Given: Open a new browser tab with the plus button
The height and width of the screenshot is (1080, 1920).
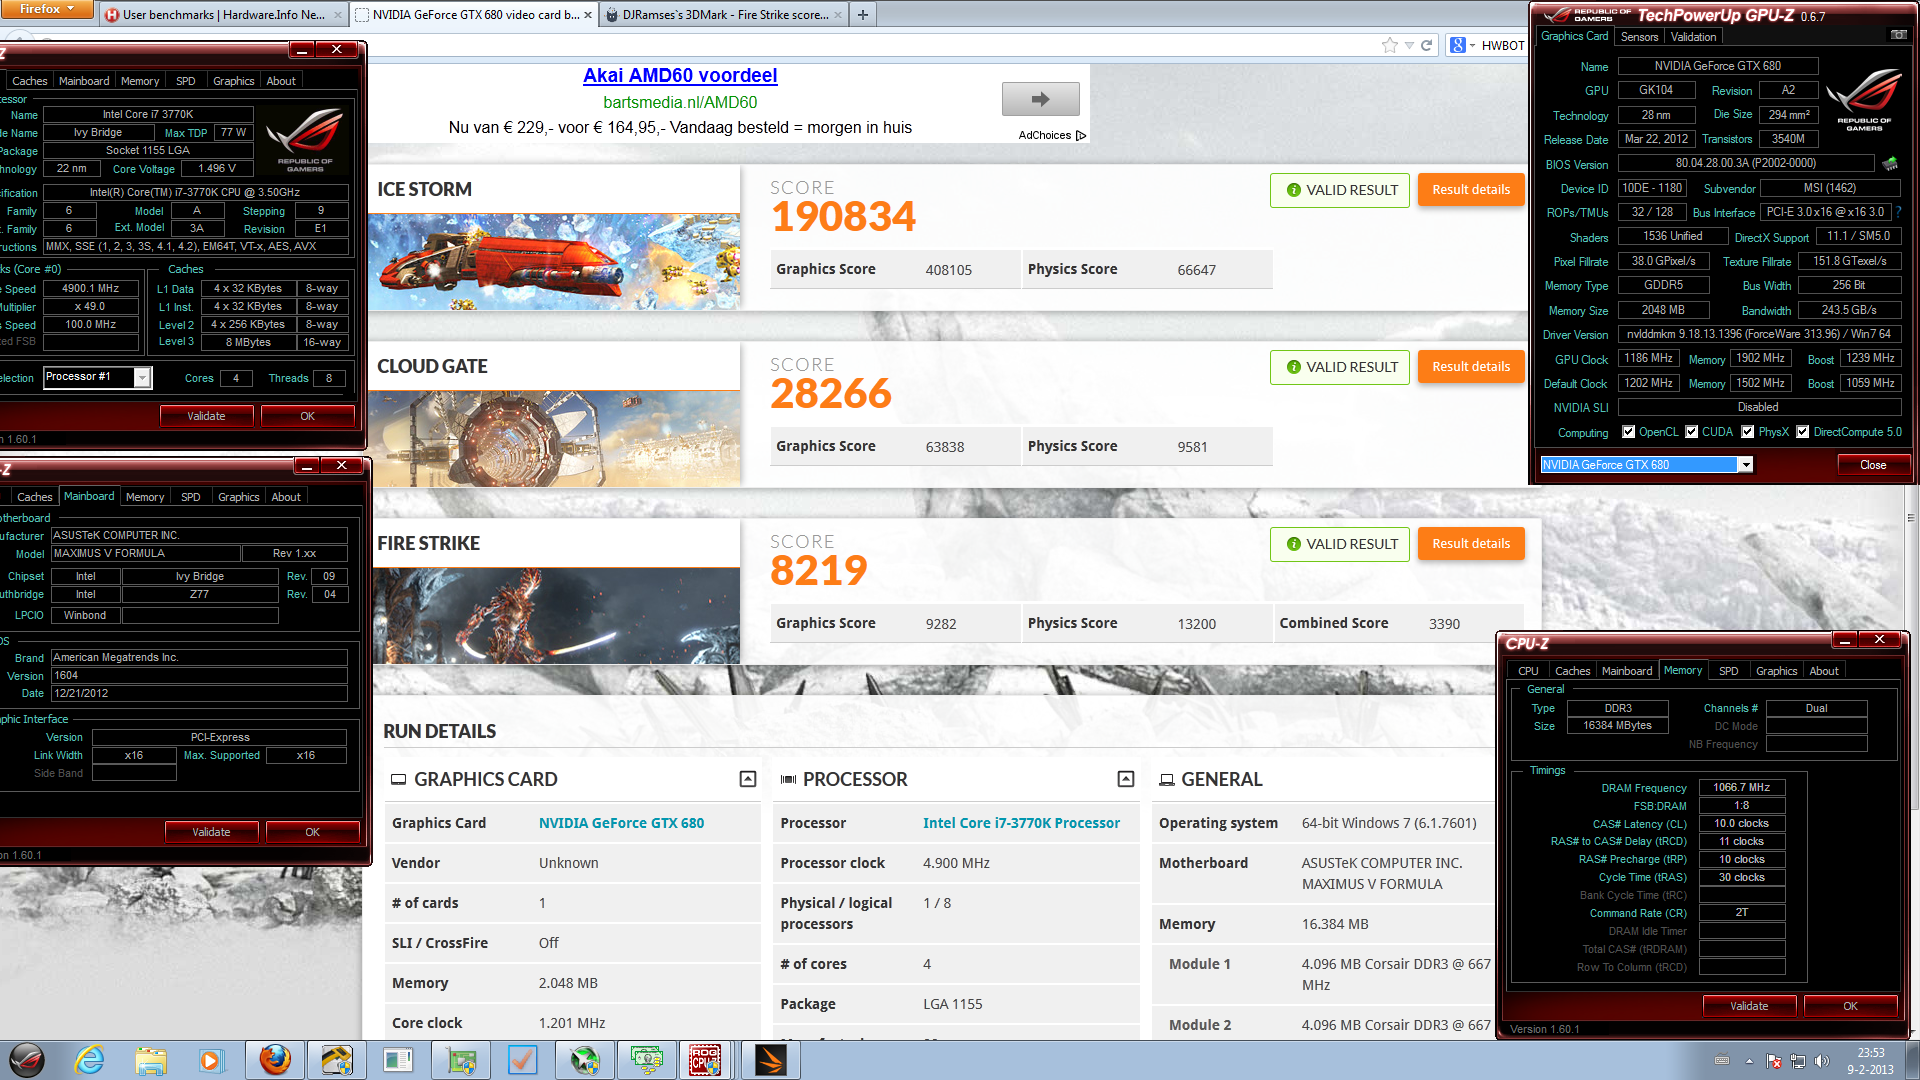Looking at the screenshot, I should pyautogui.click(x=862, y=14).
